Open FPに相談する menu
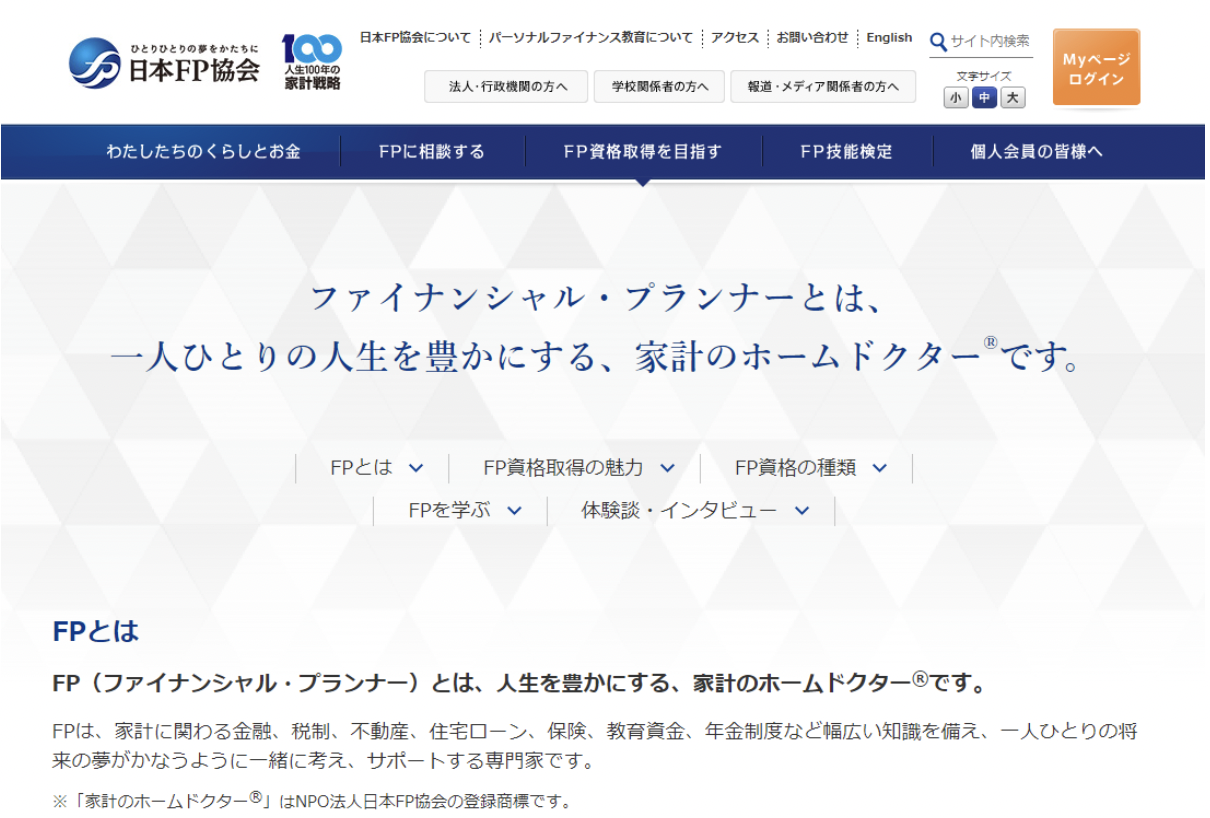Viewport: 1210px width, 818px height. point(432,152)
